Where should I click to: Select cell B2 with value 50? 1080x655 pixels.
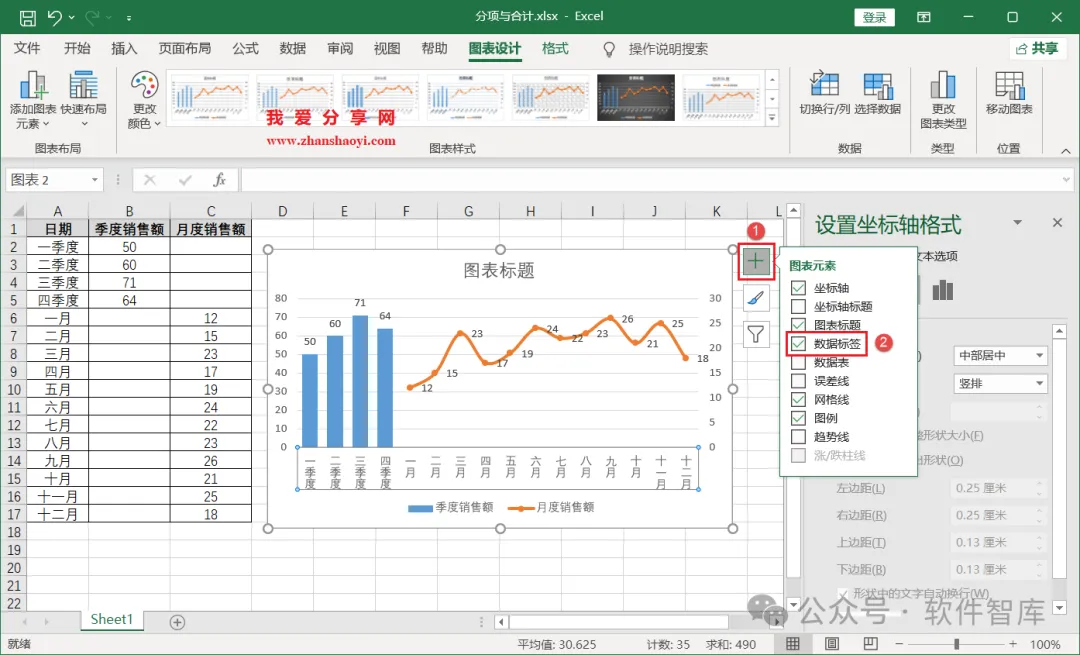tap(129, 247)
